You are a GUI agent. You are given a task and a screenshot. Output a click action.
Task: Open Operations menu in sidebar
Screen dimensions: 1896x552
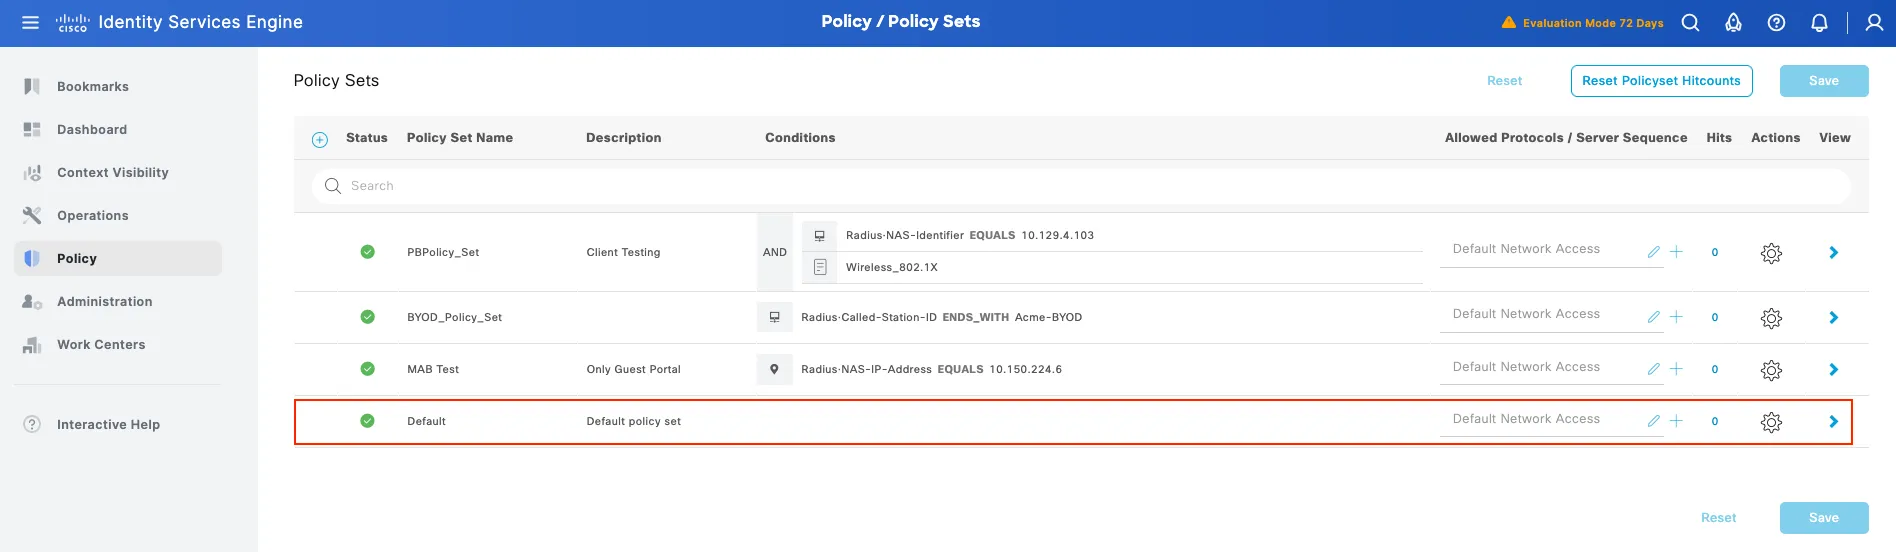(x=118, y=215)
